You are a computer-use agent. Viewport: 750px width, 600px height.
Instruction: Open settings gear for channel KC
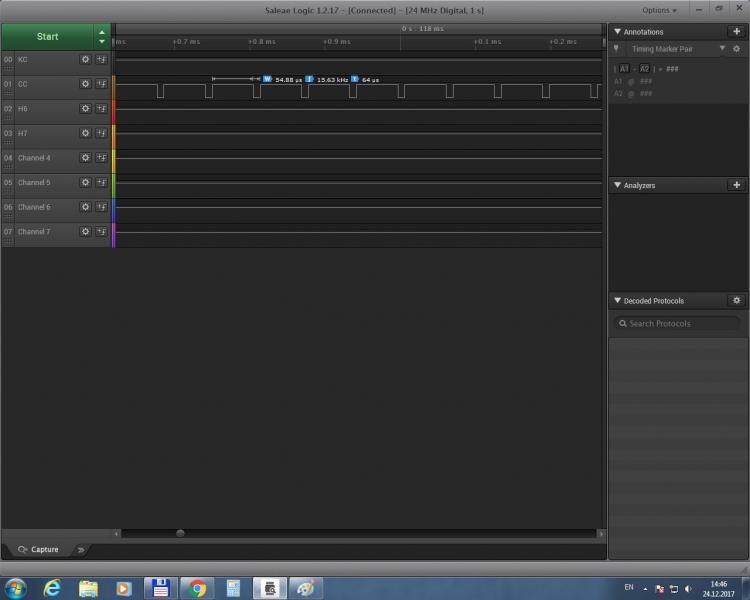[x=85, y=59]
